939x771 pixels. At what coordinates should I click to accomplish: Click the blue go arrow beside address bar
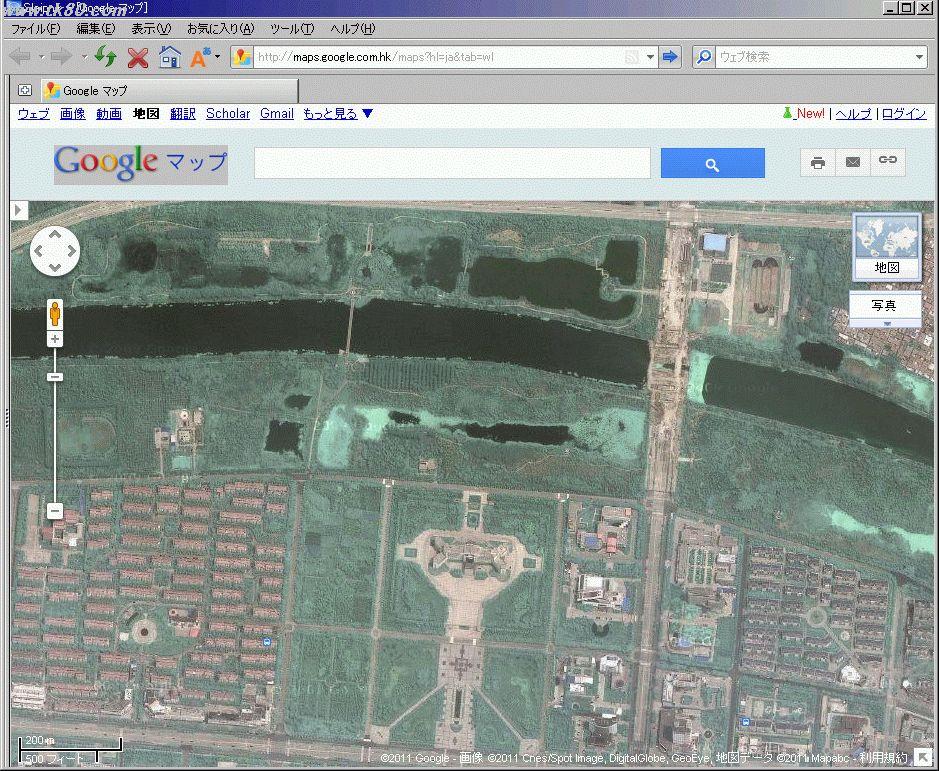tap(670, 57)
